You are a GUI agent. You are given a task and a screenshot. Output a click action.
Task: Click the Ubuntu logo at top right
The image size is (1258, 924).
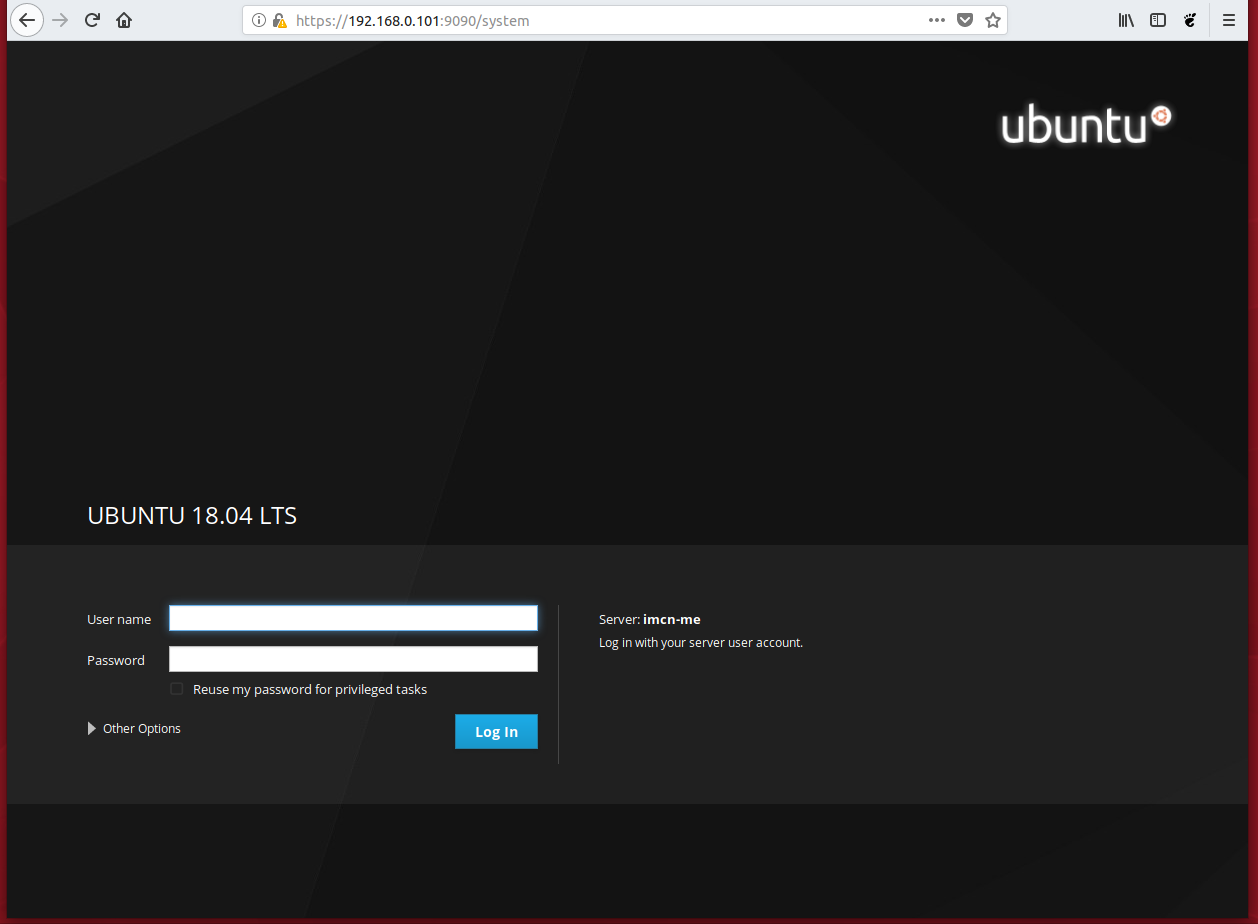[x=1085, y=125]
